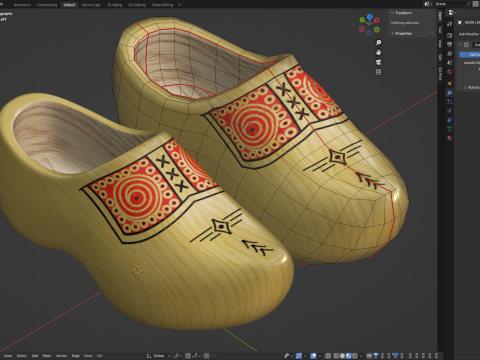Click the pan view hand icon

[378, 52]
